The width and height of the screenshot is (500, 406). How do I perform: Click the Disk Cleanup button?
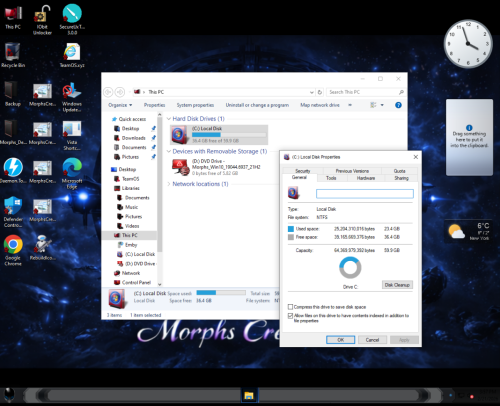[397, 285]
